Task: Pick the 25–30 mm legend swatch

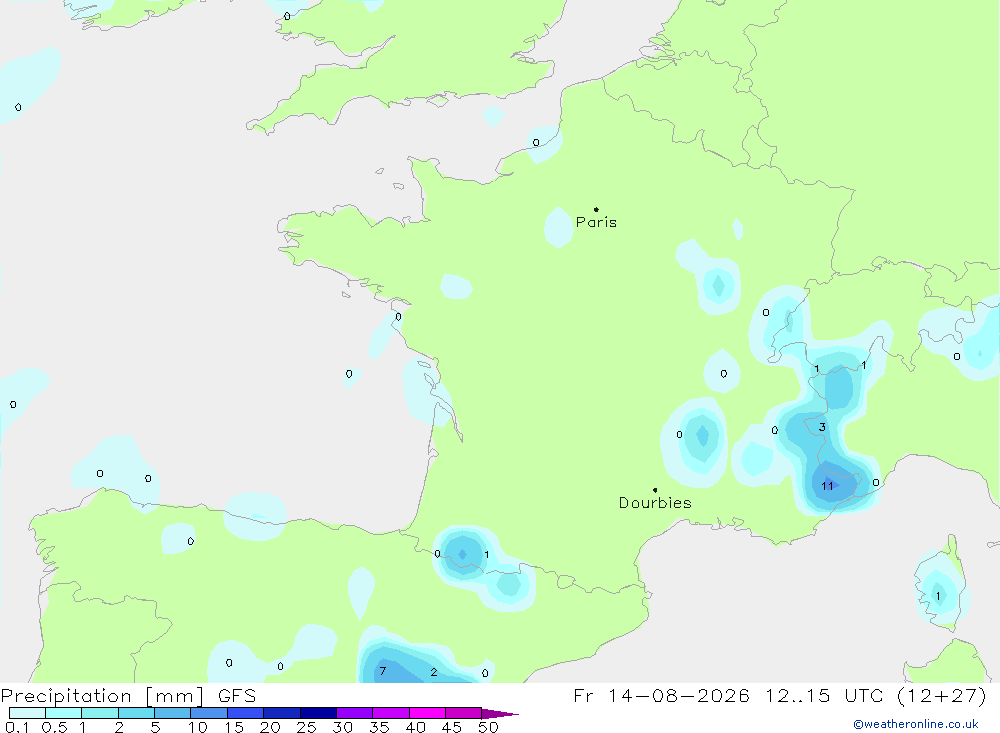Action: point(318,713)
